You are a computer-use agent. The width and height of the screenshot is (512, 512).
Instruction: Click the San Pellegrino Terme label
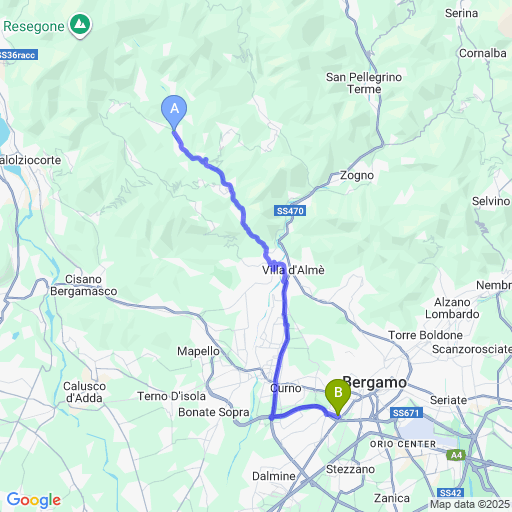pyautogui.click(x=364, y=83)
